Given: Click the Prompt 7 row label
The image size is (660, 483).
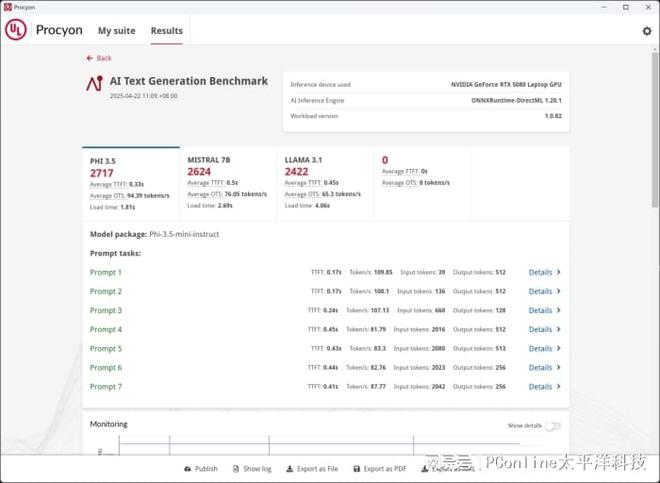Looking at the screenshot, I should tap(106, 387).
